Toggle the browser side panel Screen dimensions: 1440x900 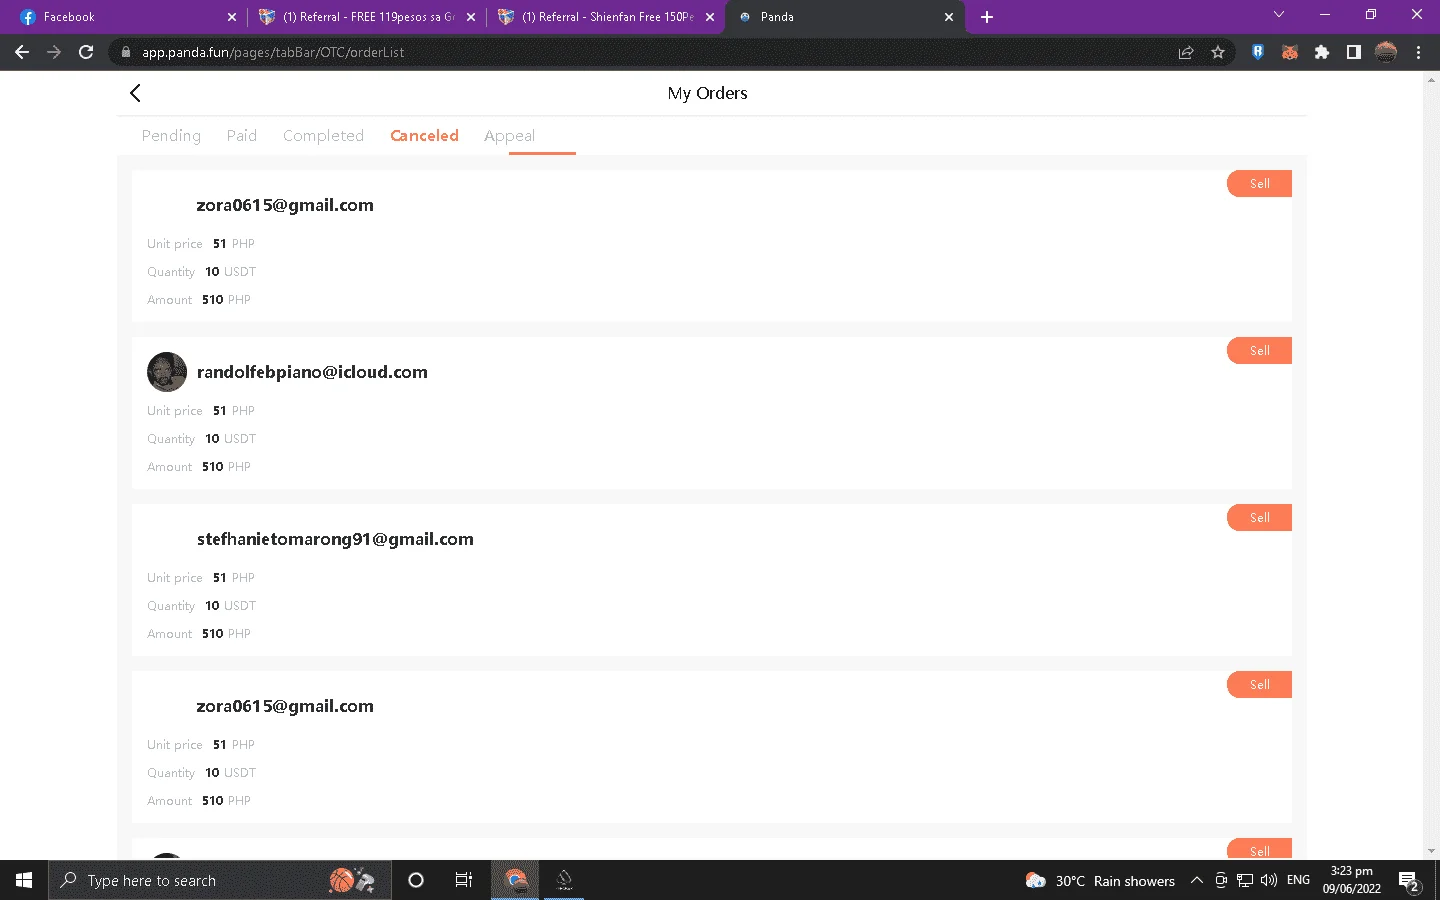pos(1354,52)
